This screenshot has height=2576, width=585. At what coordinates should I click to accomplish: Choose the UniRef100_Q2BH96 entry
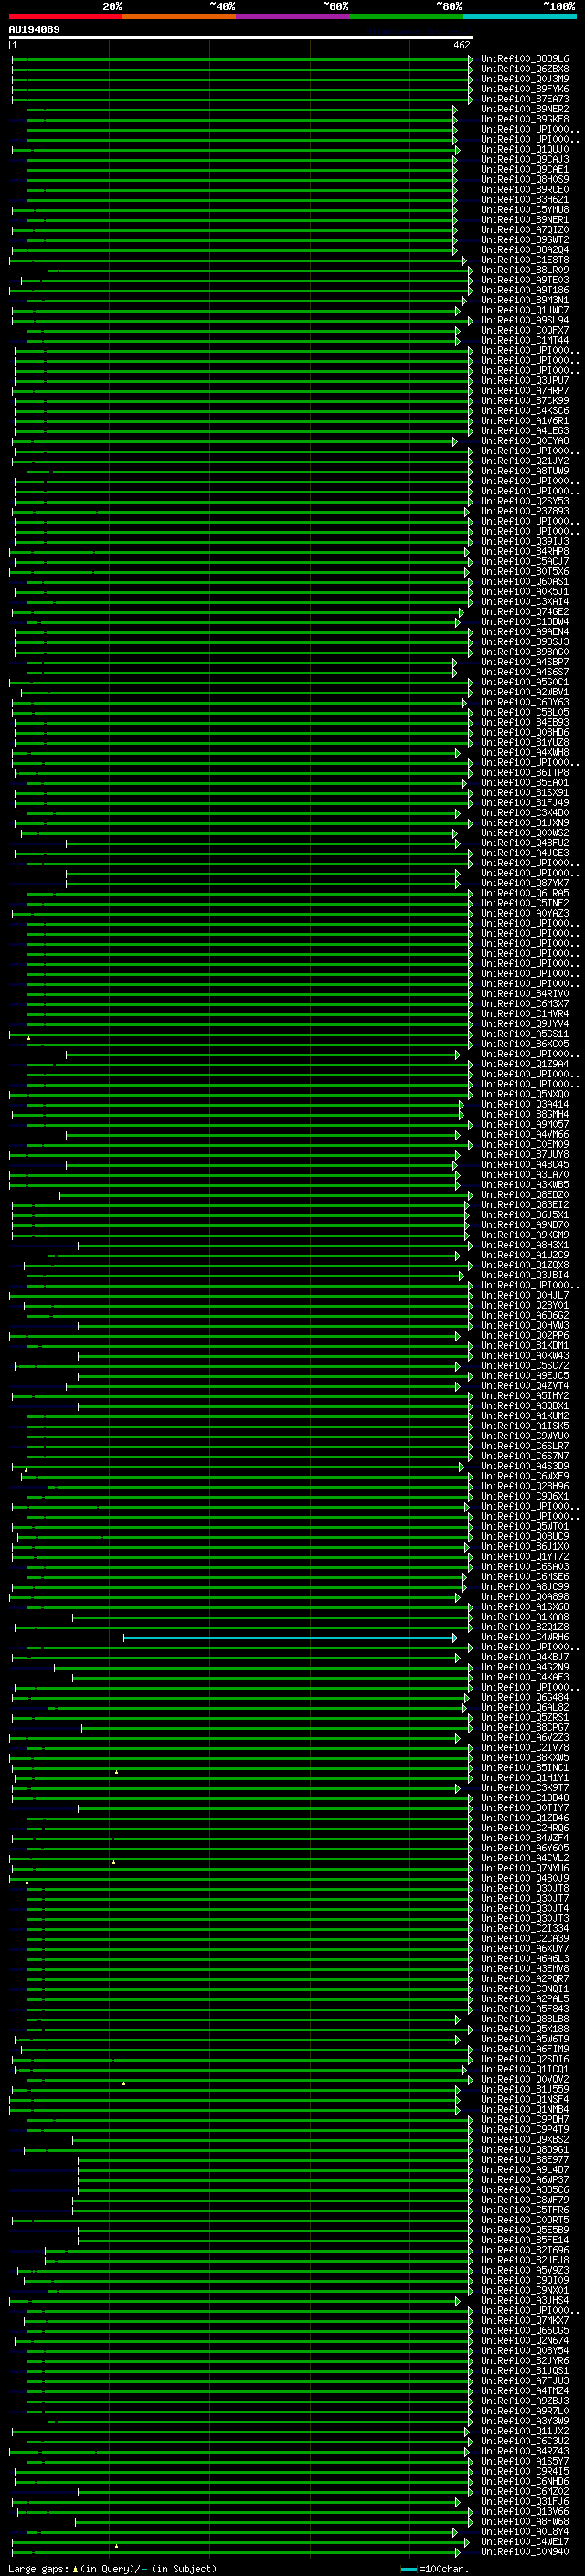(x=525, y=1486)
